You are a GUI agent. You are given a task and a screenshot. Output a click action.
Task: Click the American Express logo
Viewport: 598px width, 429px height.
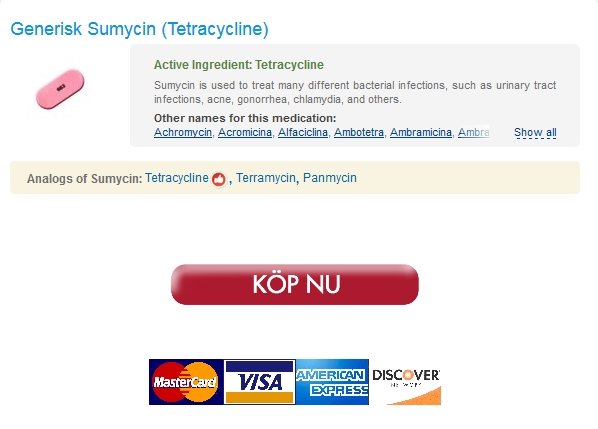pyautogui.click(x=332, y=382)
